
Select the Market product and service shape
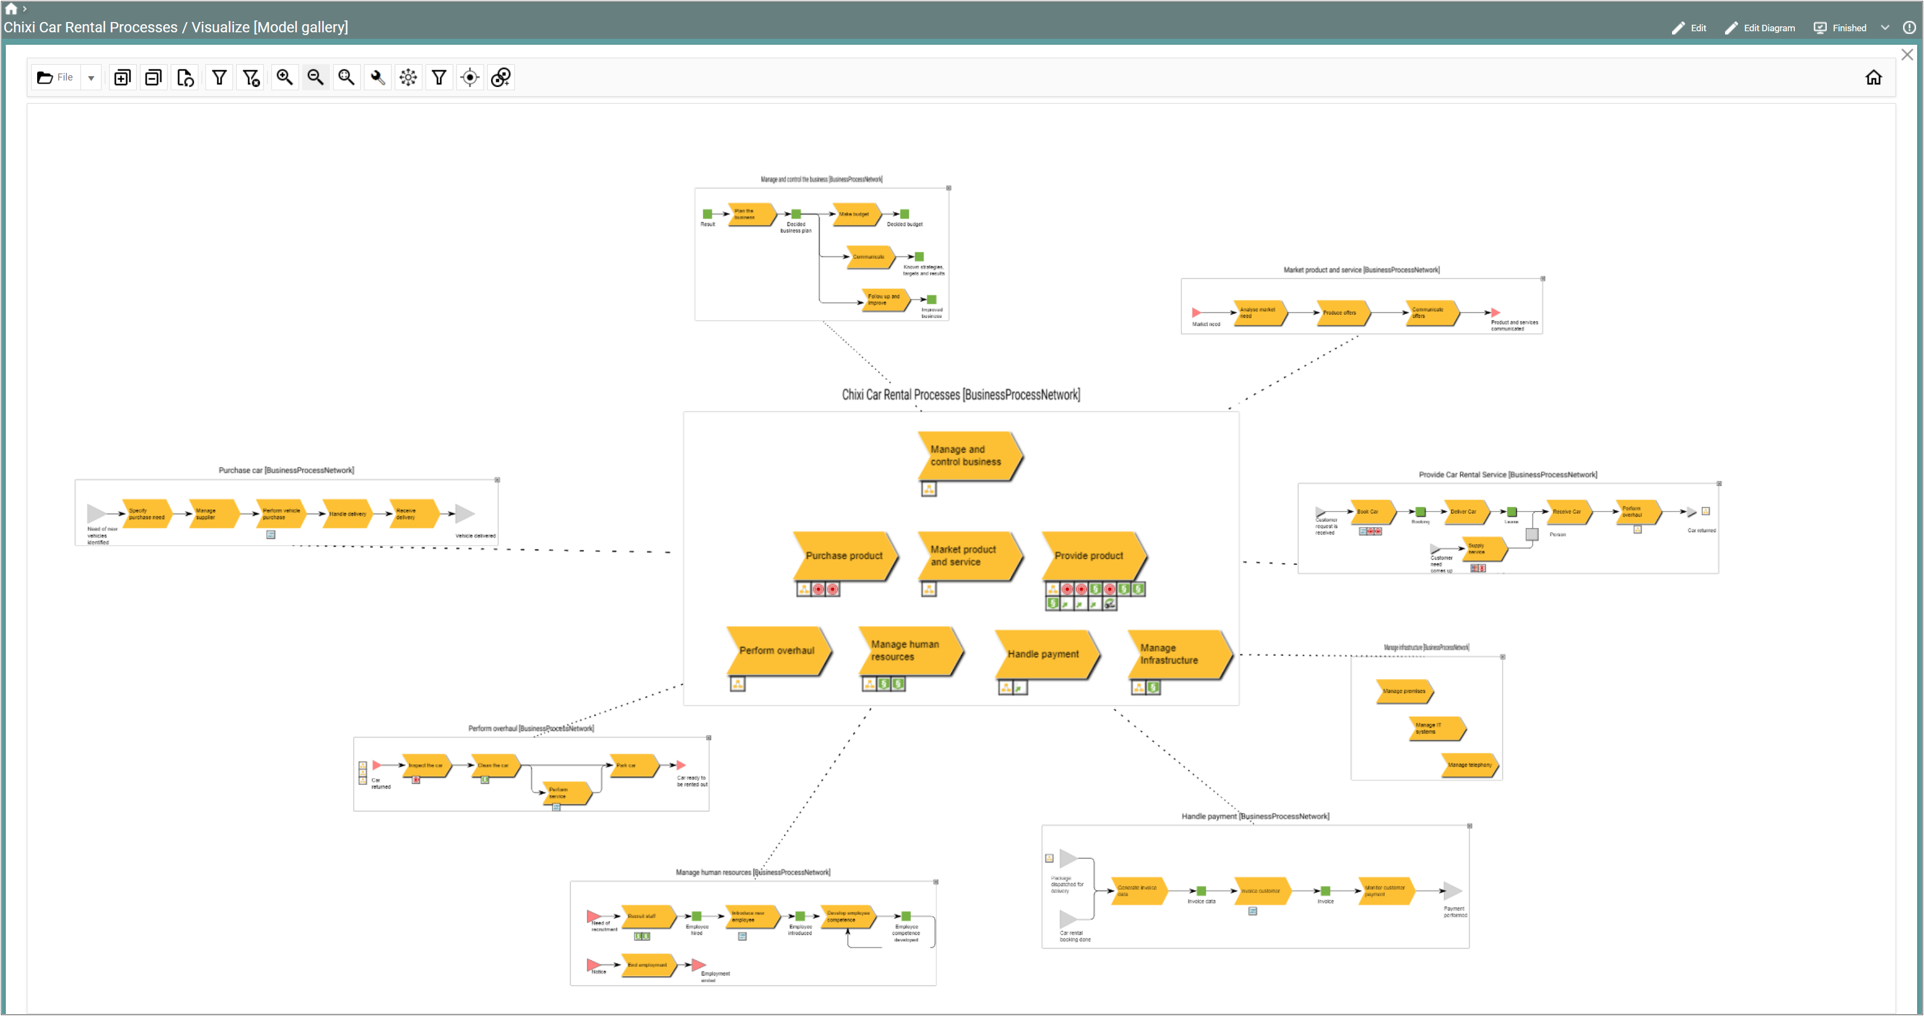[969, 556]
